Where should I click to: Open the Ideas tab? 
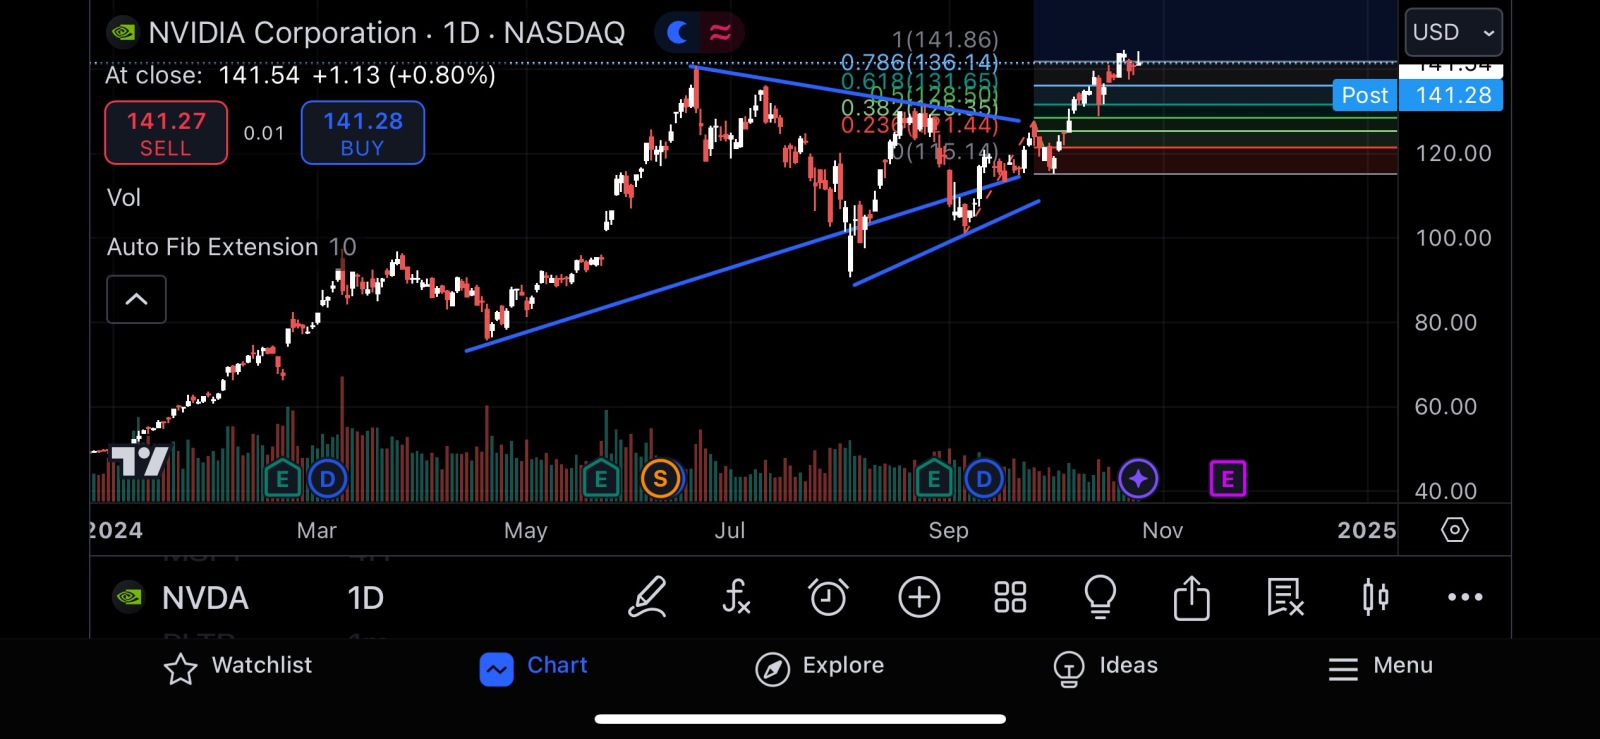(x=1105, y=667)
